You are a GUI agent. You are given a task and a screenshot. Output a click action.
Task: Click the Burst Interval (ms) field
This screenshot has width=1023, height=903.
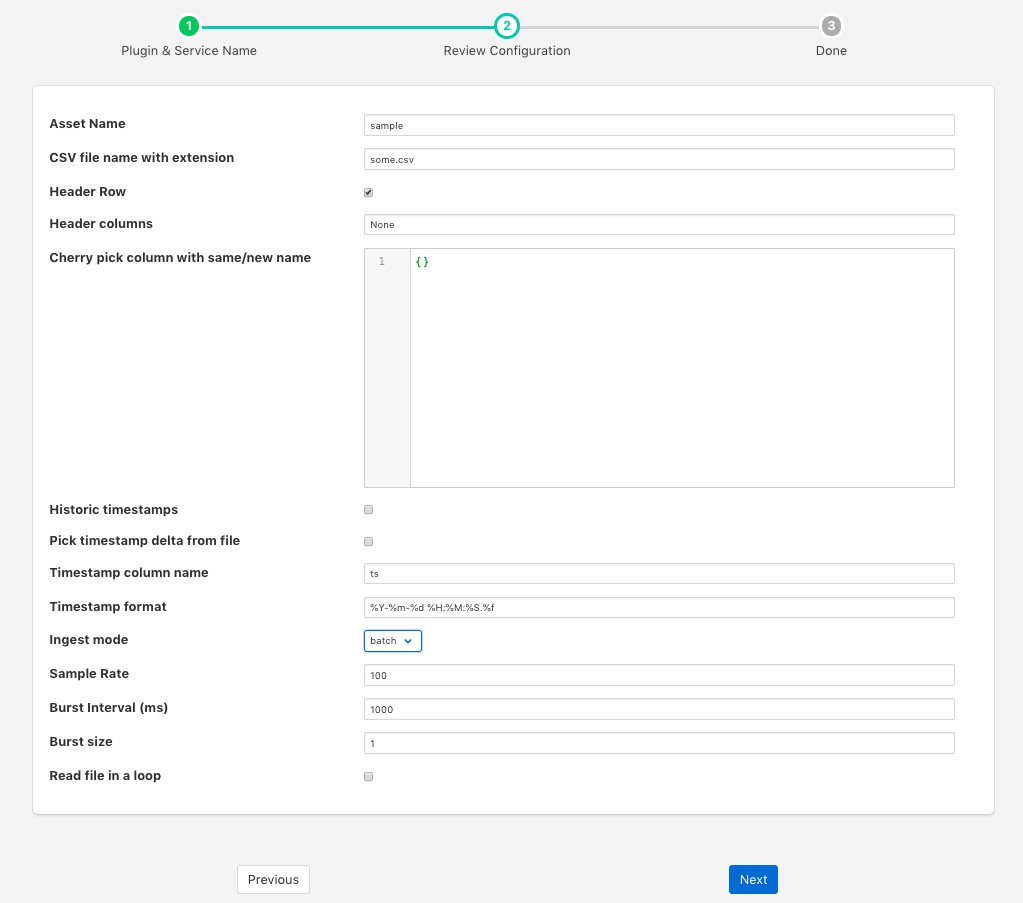[659, 709]
